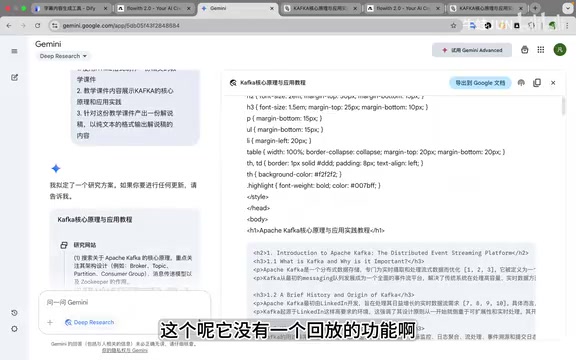Click the research icon beside the Kafka panel title
This screenshot has height=360, width=576.
coord(233,83)
